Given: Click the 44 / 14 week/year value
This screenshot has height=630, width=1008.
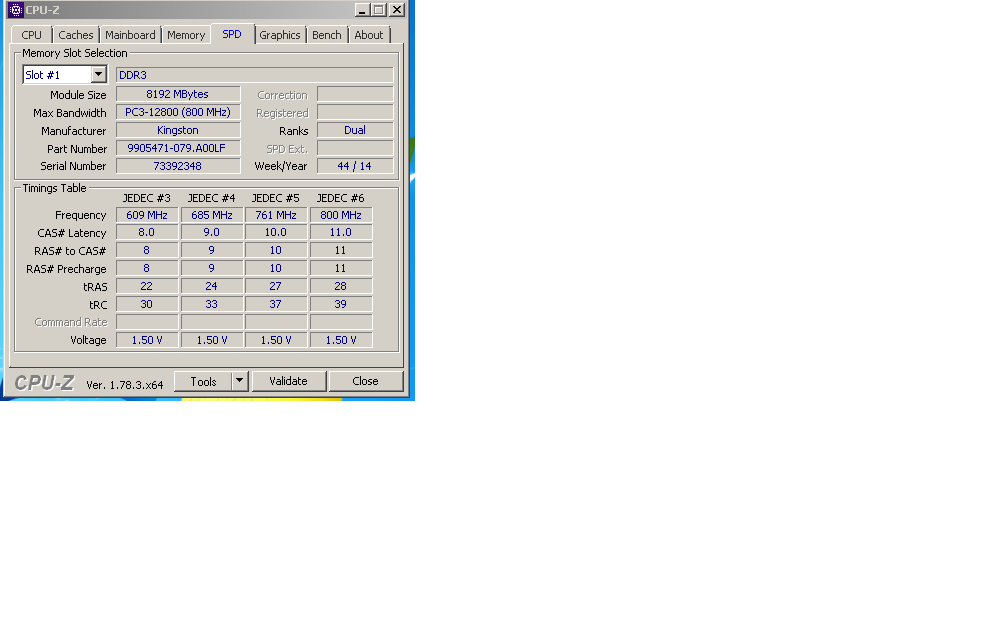Looking at the screenshot, I should click(x=355, y=166).
